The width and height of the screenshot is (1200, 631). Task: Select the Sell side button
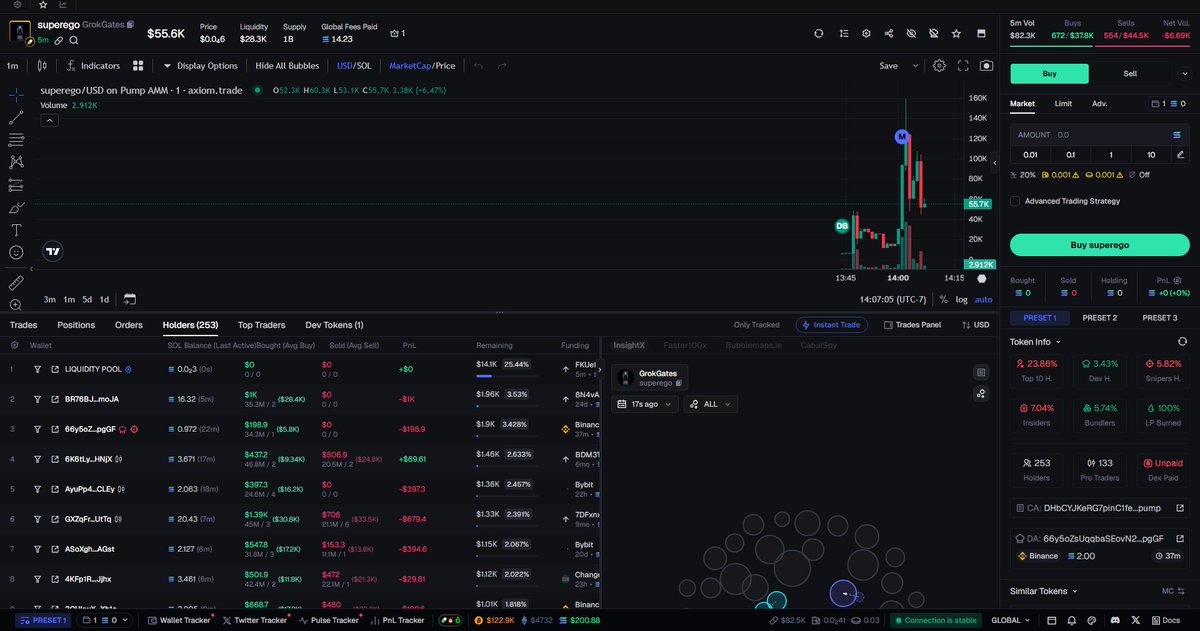1130,74
